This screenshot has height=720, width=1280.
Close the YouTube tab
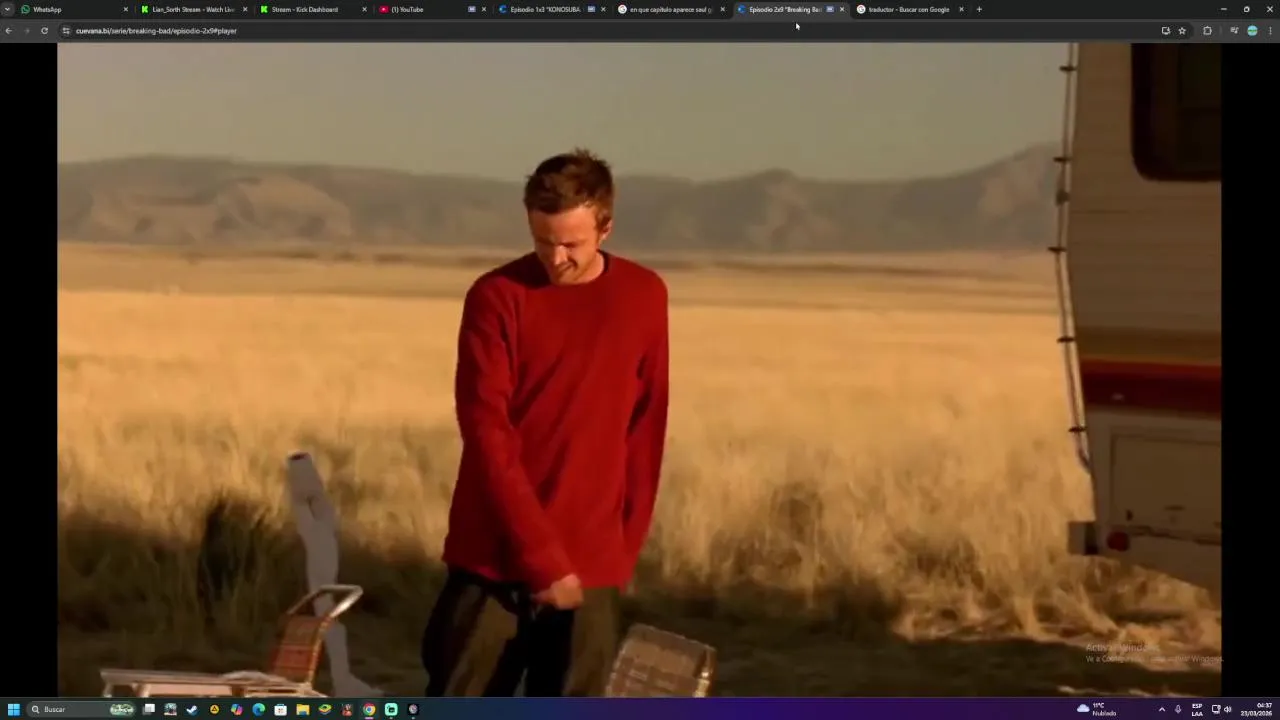(484, 9)
